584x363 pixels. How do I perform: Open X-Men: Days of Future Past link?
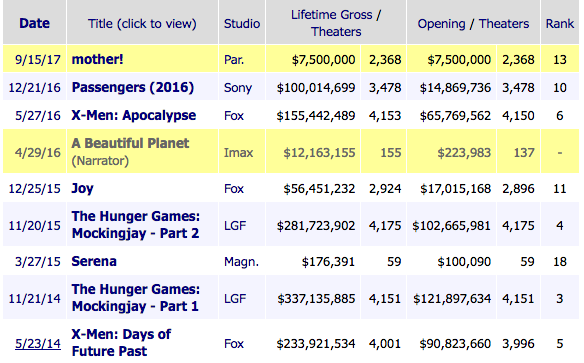pyautogui.click(x=121, y=343)
